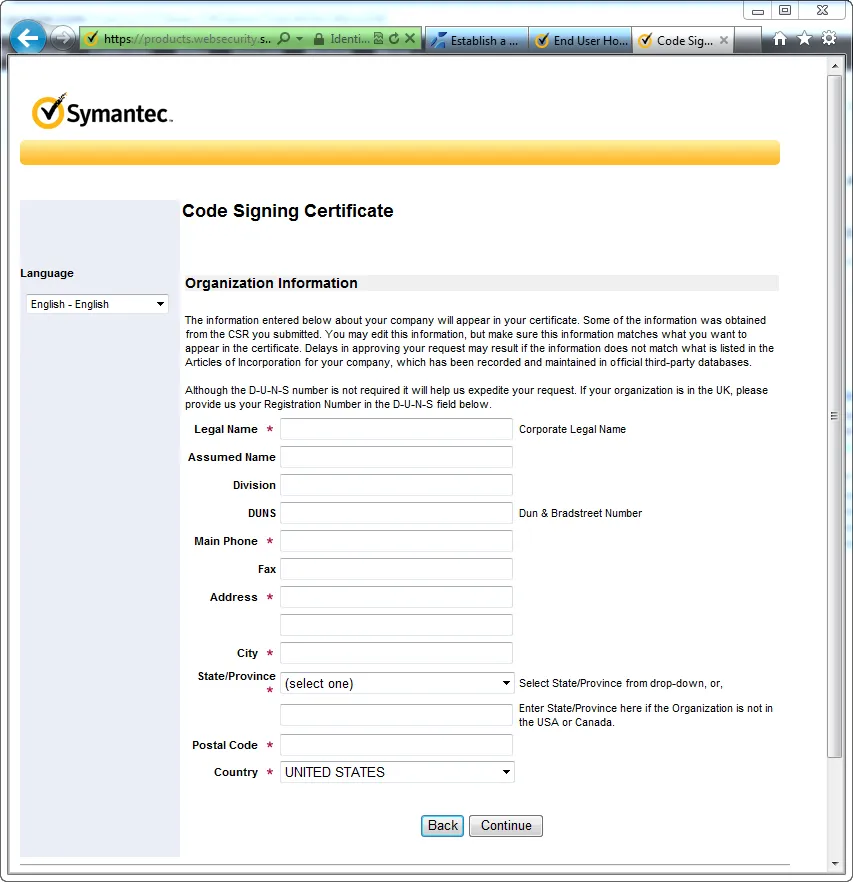Viewport: 853px width, 882px height.
Task: Click the DUNS input field
Action: coord(396,513)
